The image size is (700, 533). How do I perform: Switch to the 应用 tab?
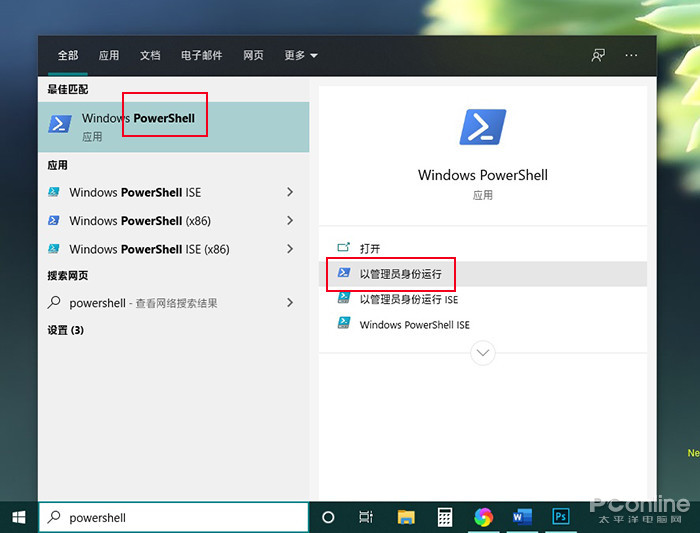[x=109, y=55]
